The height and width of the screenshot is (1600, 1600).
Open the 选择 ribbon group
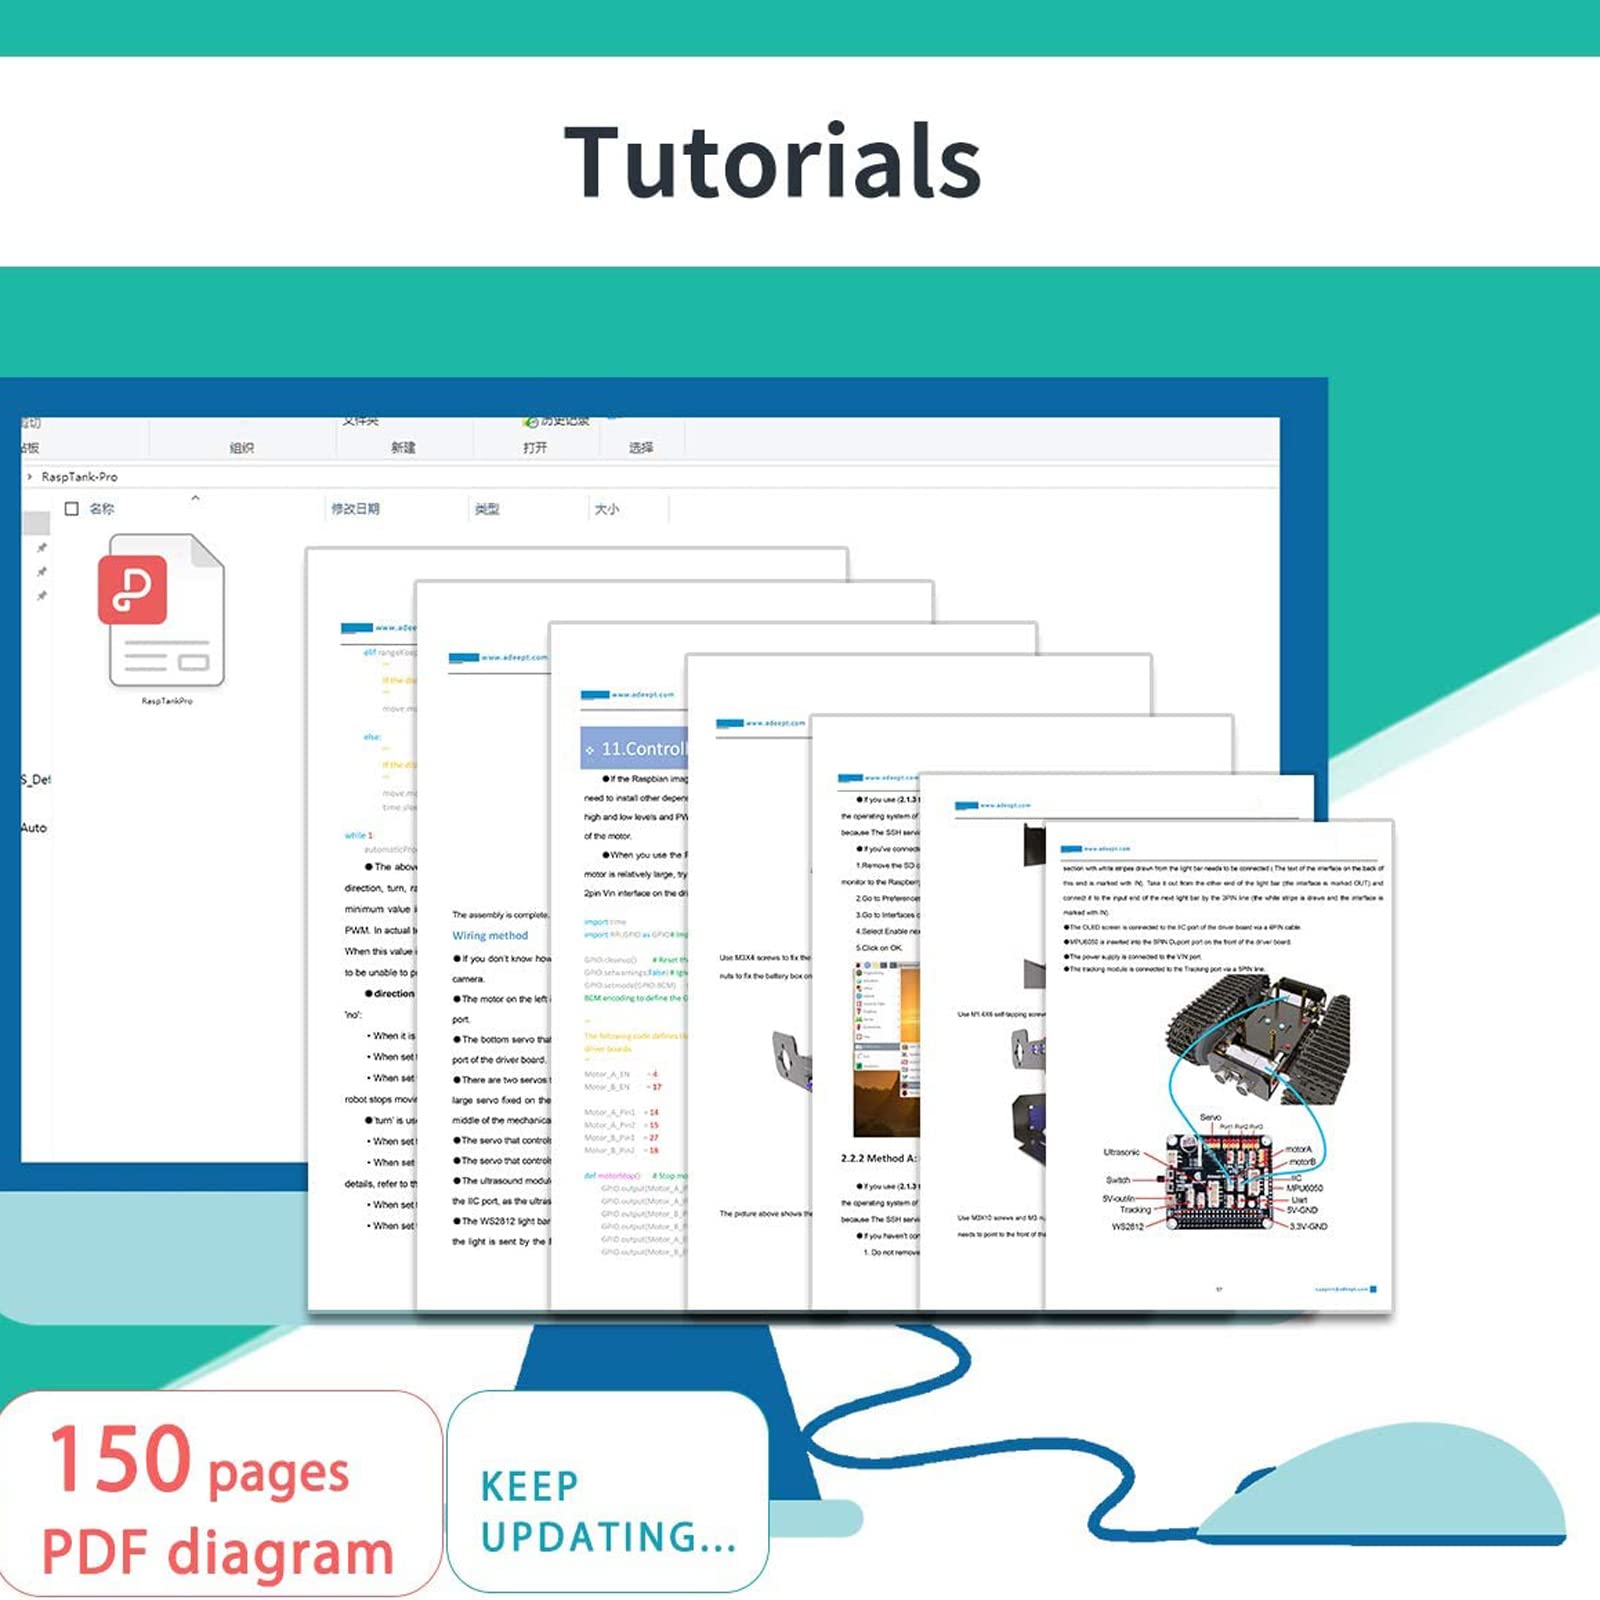tap(641, 448)
